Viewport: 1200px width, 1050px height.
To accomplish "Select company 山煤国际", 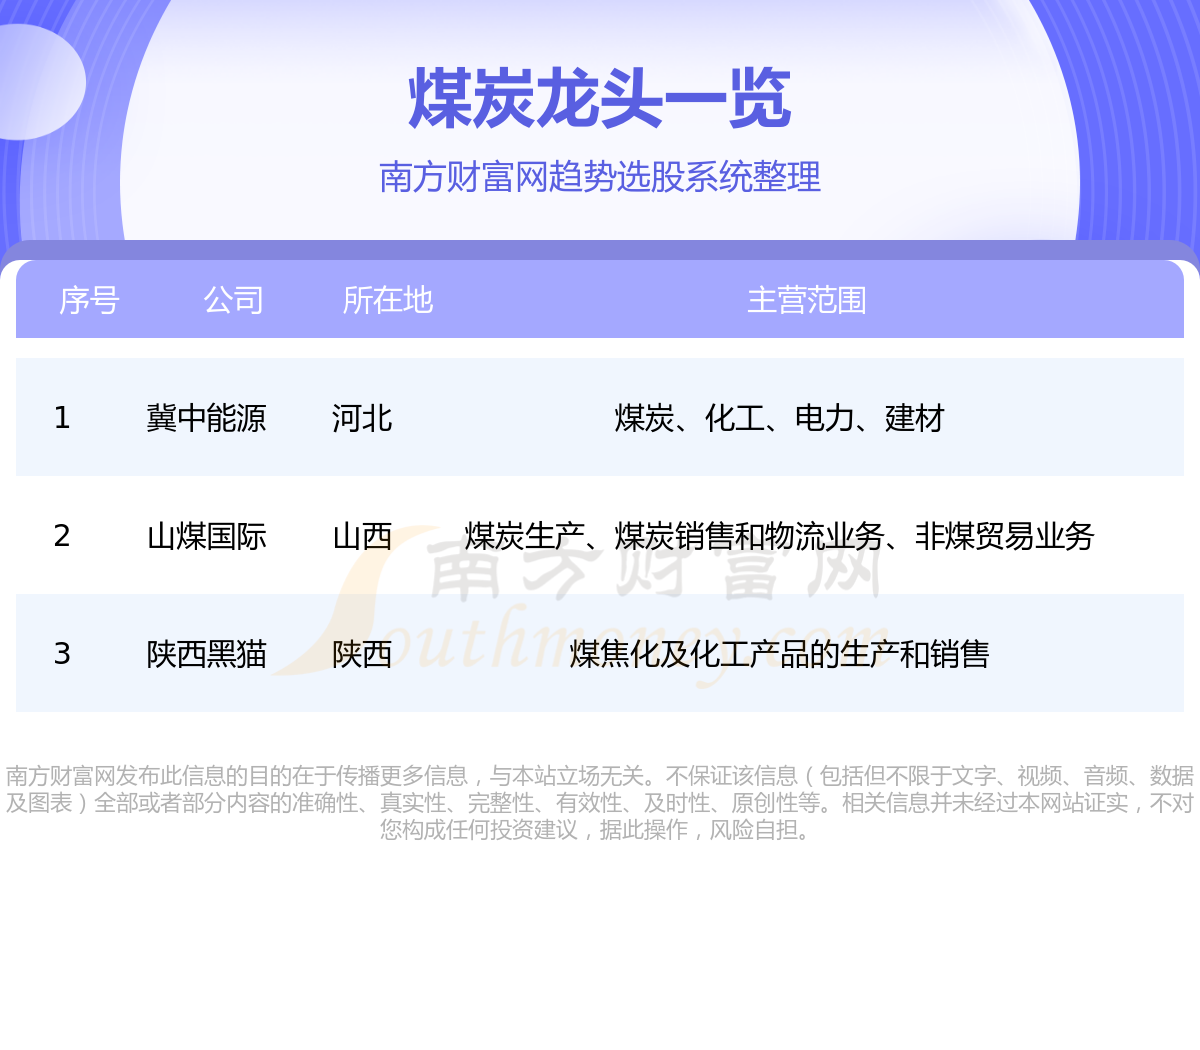I will click(207, 536).
